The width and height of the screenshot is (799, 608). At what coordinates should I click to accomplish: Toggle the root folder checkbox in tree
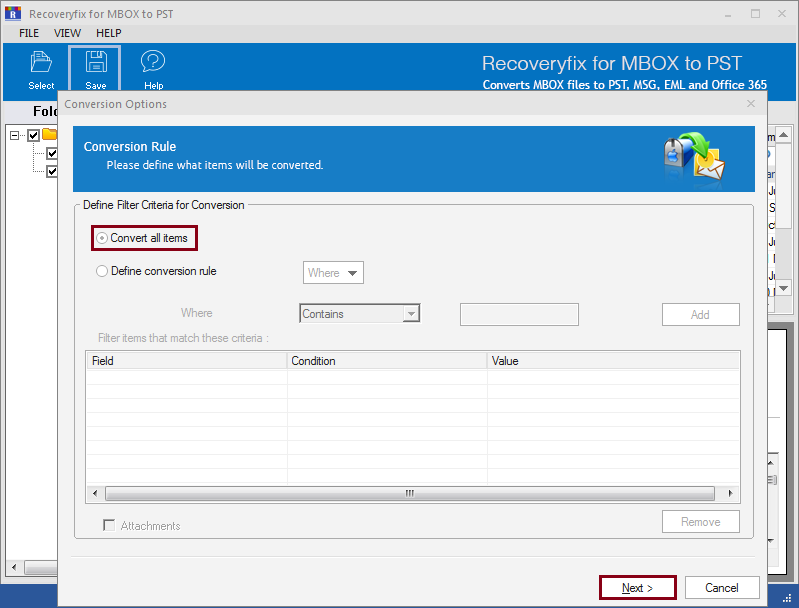[34, 136]
